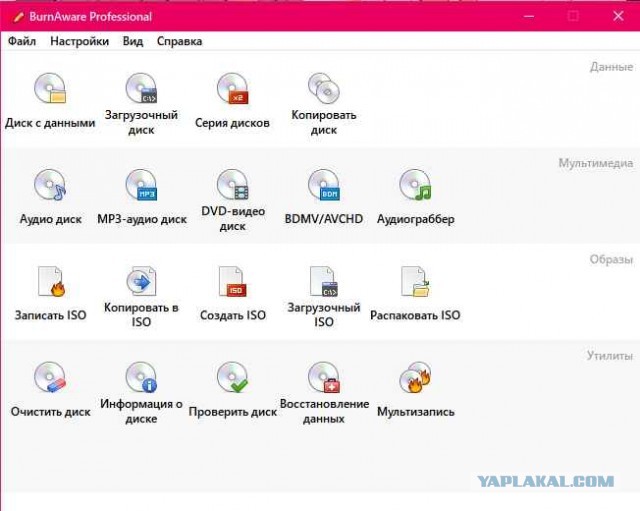This screenshot has width=640, height=511.
Task: Open the Настройки menu
Action: pos(80,41)
